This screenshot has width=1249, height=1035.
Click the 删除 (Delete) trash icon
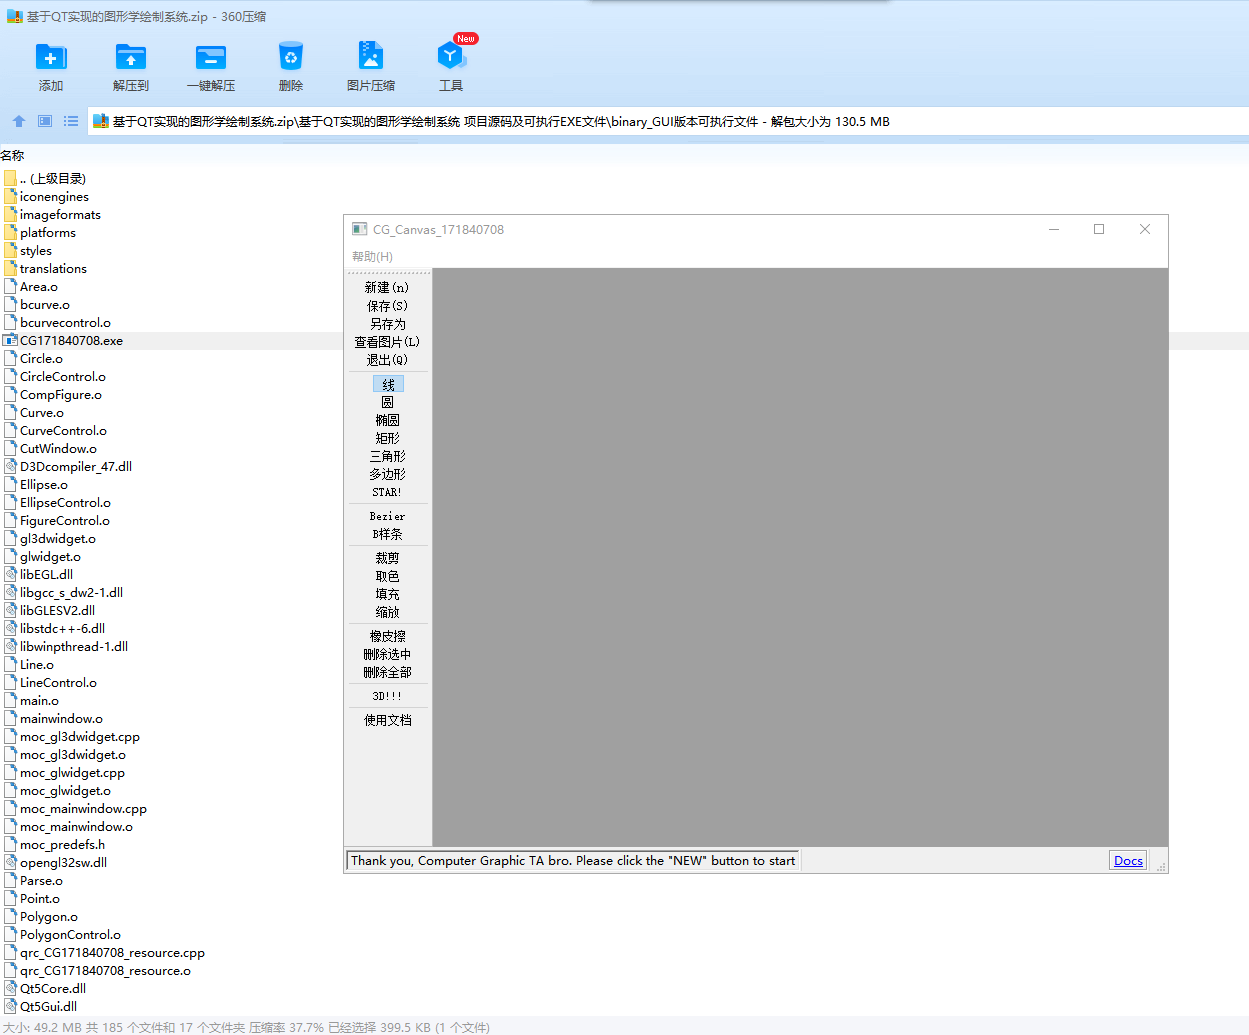[x=291, y=57]
